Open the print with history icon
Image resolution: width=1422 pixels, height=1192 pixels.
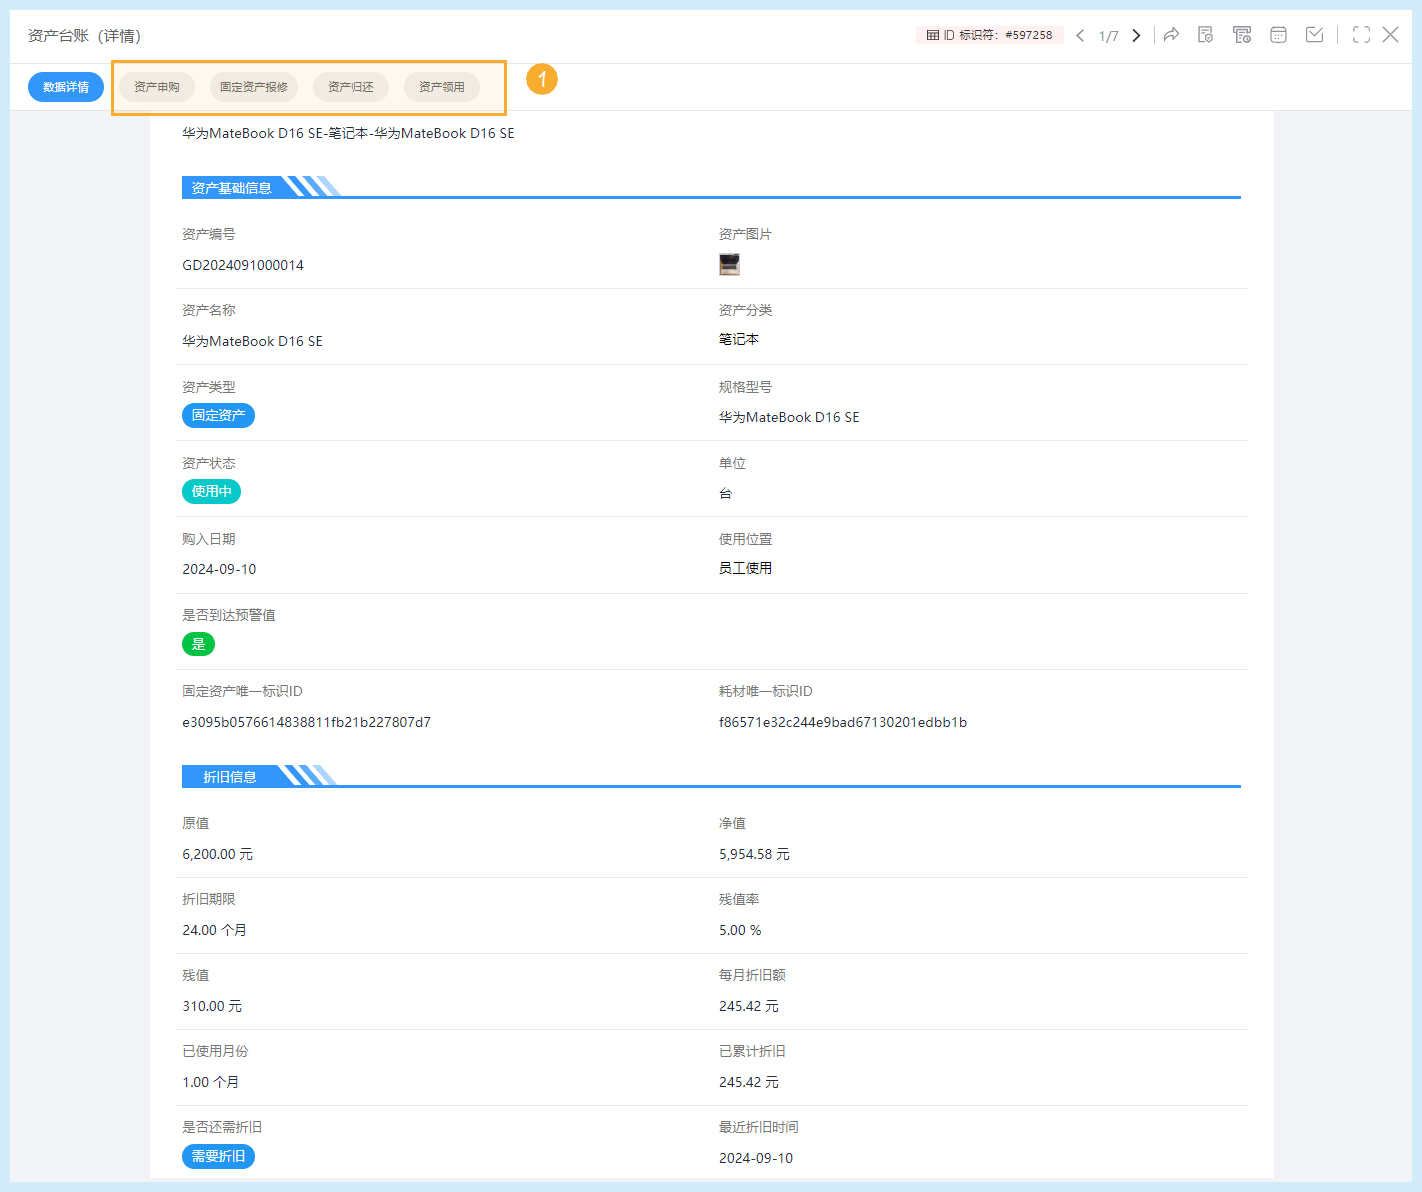(x=1242, y=34)
